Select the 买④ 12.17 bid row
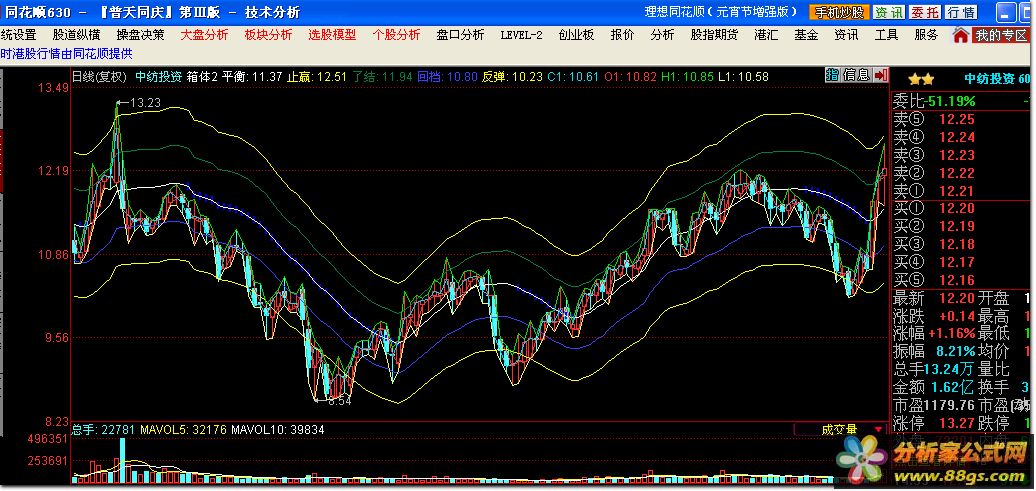 tap(962, 262)
